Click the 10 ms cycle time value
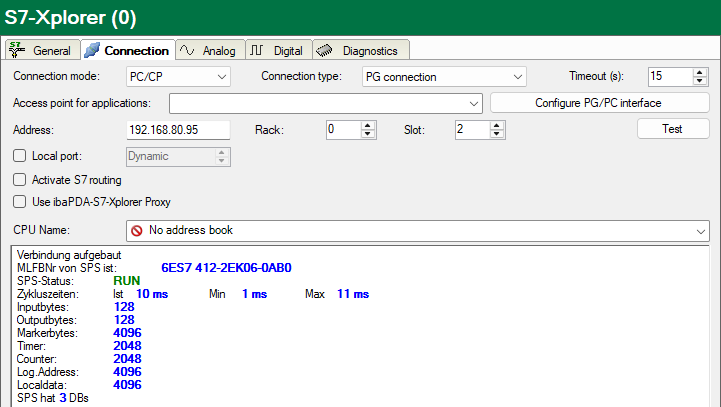Image resolution: width=721 pixels, height=407 pixels. (152, 294)
